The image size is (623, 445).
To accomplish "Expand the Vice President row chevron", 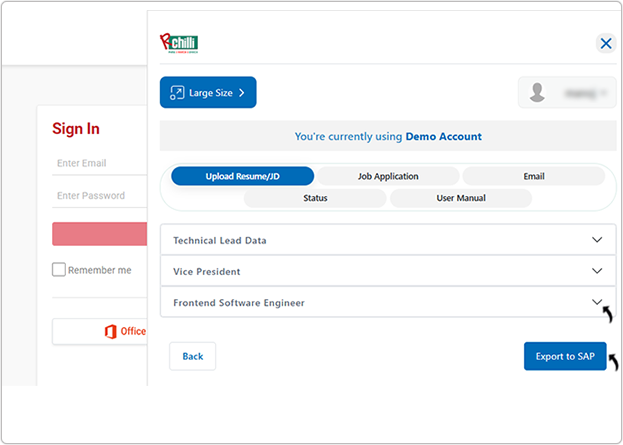I will (597, 271).
